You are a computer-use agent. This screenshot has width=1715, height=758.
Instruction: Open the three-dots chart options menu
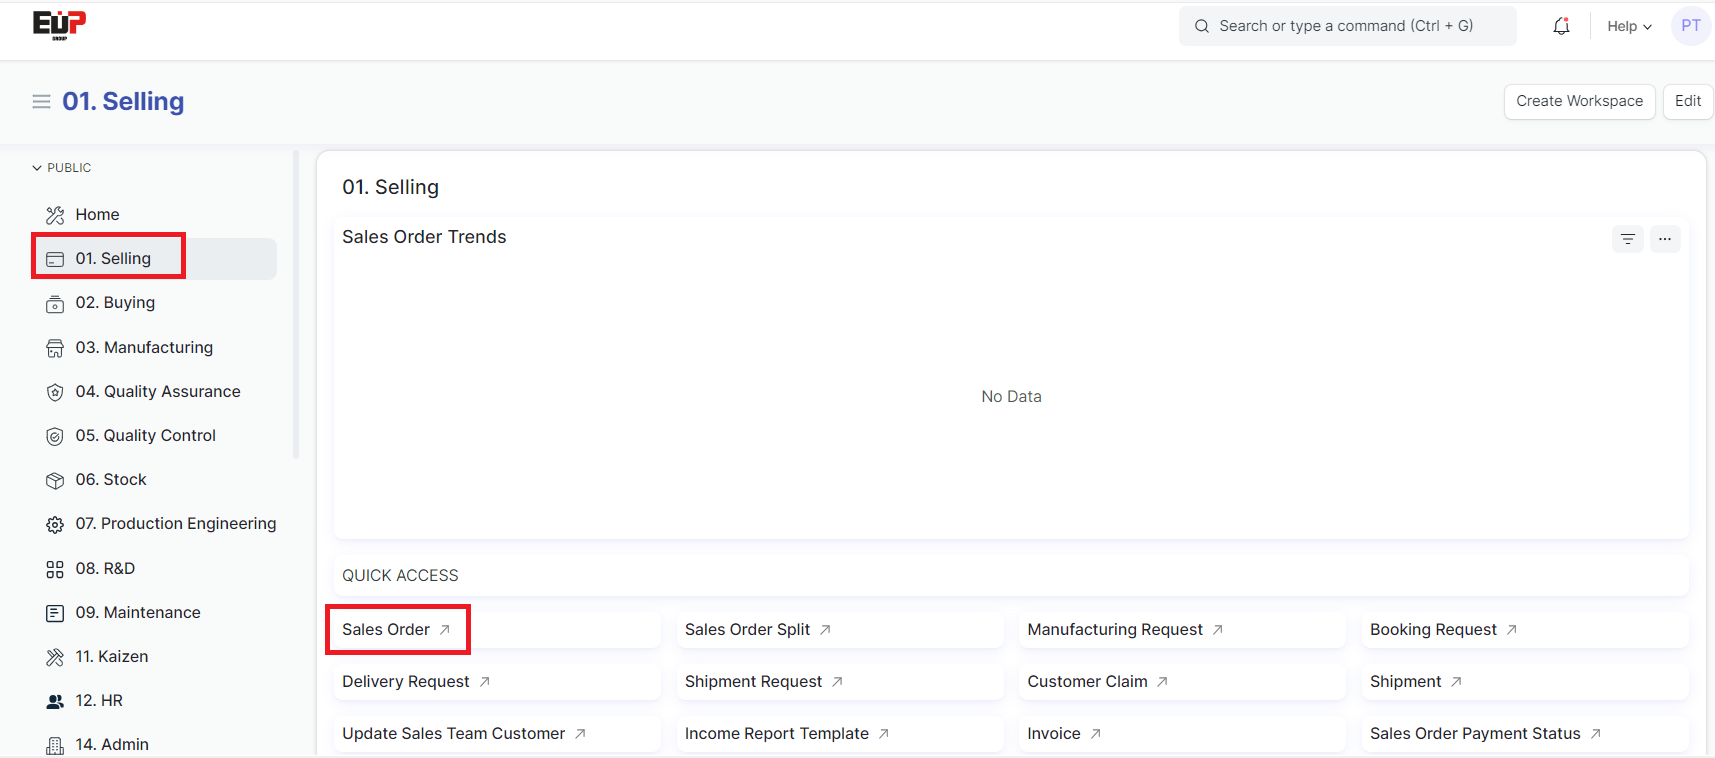[1664, 239]
